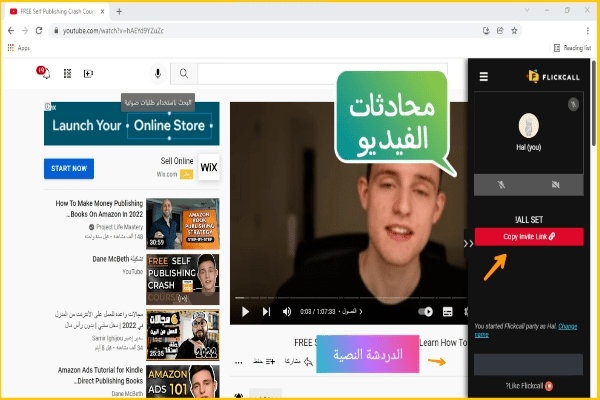Screen dimensions: 600x400
Task: Click the Dane McBeth mix title
Action: [117, 259]
